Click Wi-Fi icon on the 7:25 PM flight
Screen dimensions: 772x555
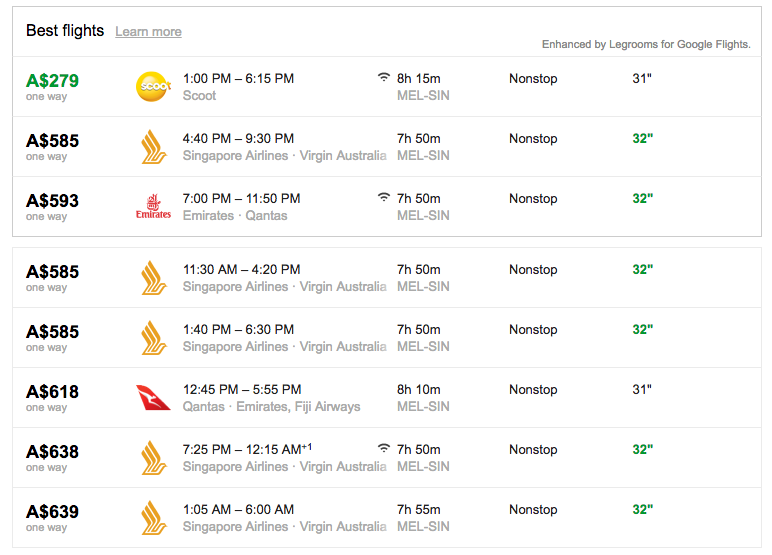tap(384, 449)
